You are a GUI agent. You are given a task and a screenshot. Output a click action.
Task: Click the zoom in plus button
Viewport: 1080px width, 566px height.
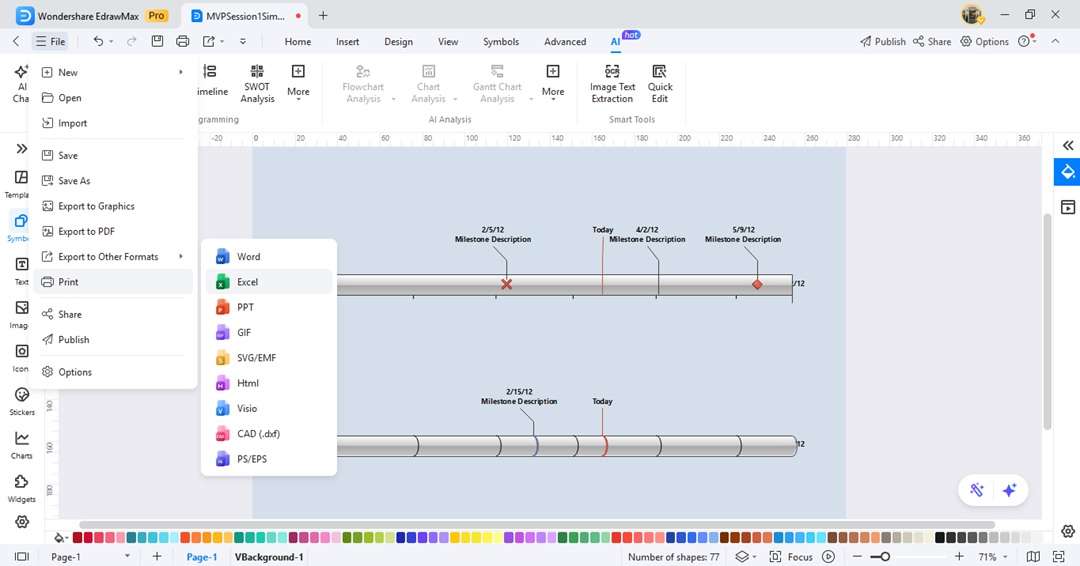coord(959,556)
